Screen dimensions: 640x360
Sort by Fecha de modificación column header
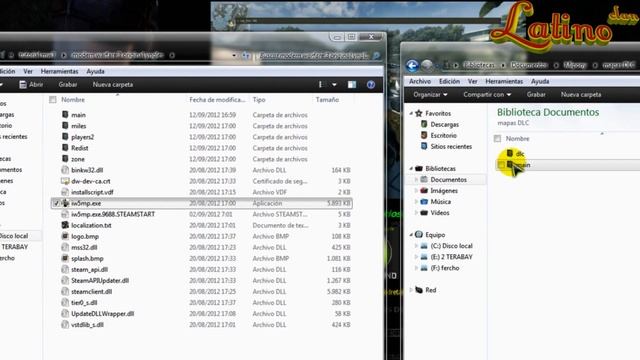point(217,100)
